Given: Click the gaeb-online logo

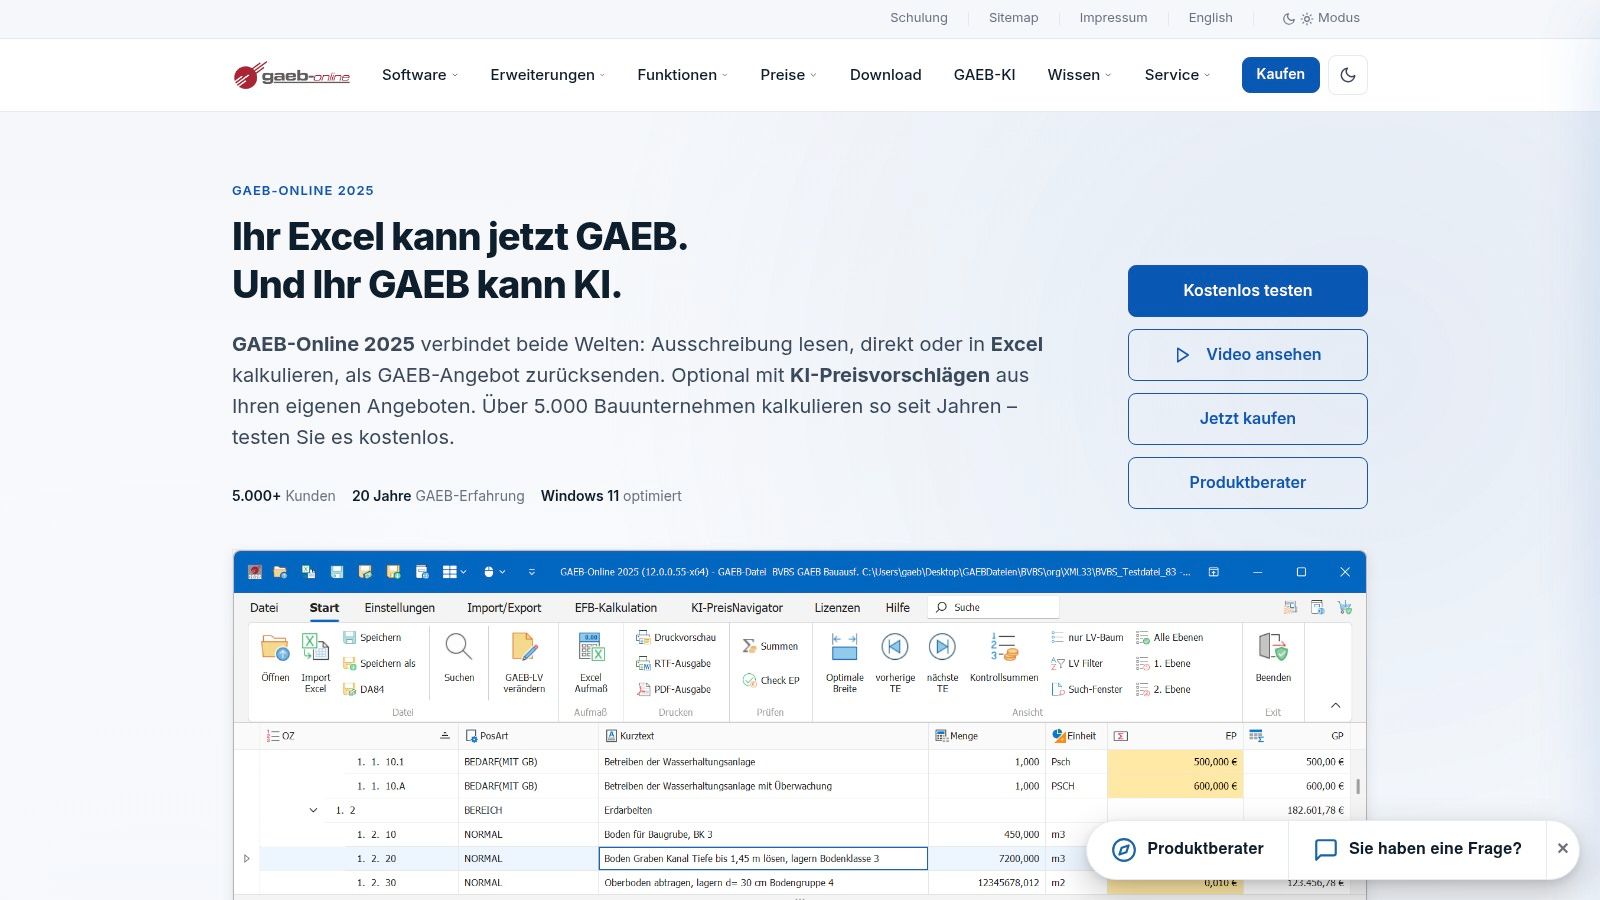Looking at the screenshot, I should point(291,75).
